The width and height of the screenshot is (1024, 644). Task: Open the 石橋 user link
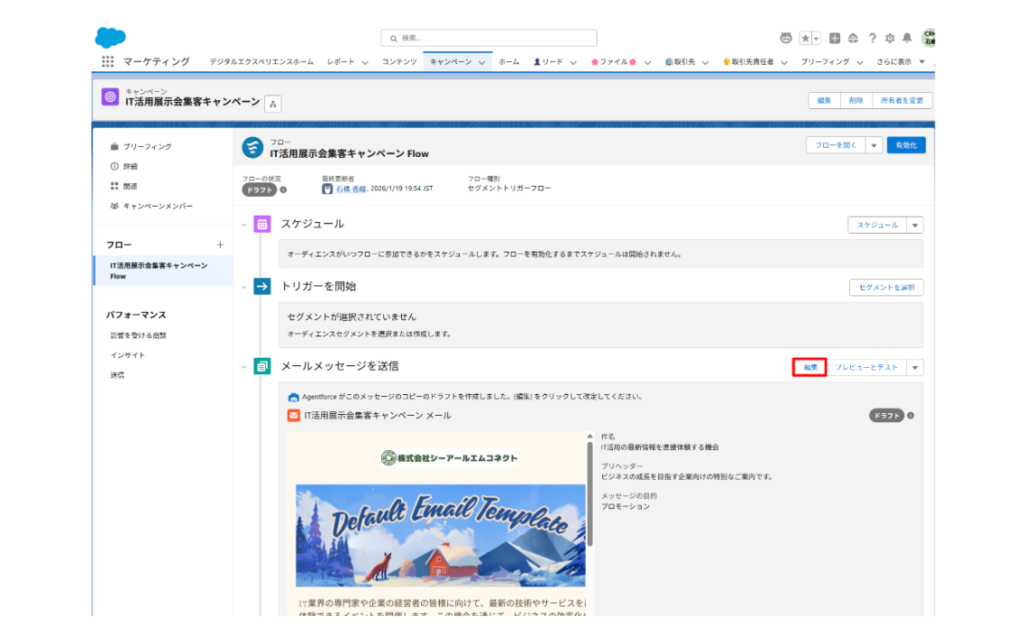pyautogui.click(x=351, y=189)
